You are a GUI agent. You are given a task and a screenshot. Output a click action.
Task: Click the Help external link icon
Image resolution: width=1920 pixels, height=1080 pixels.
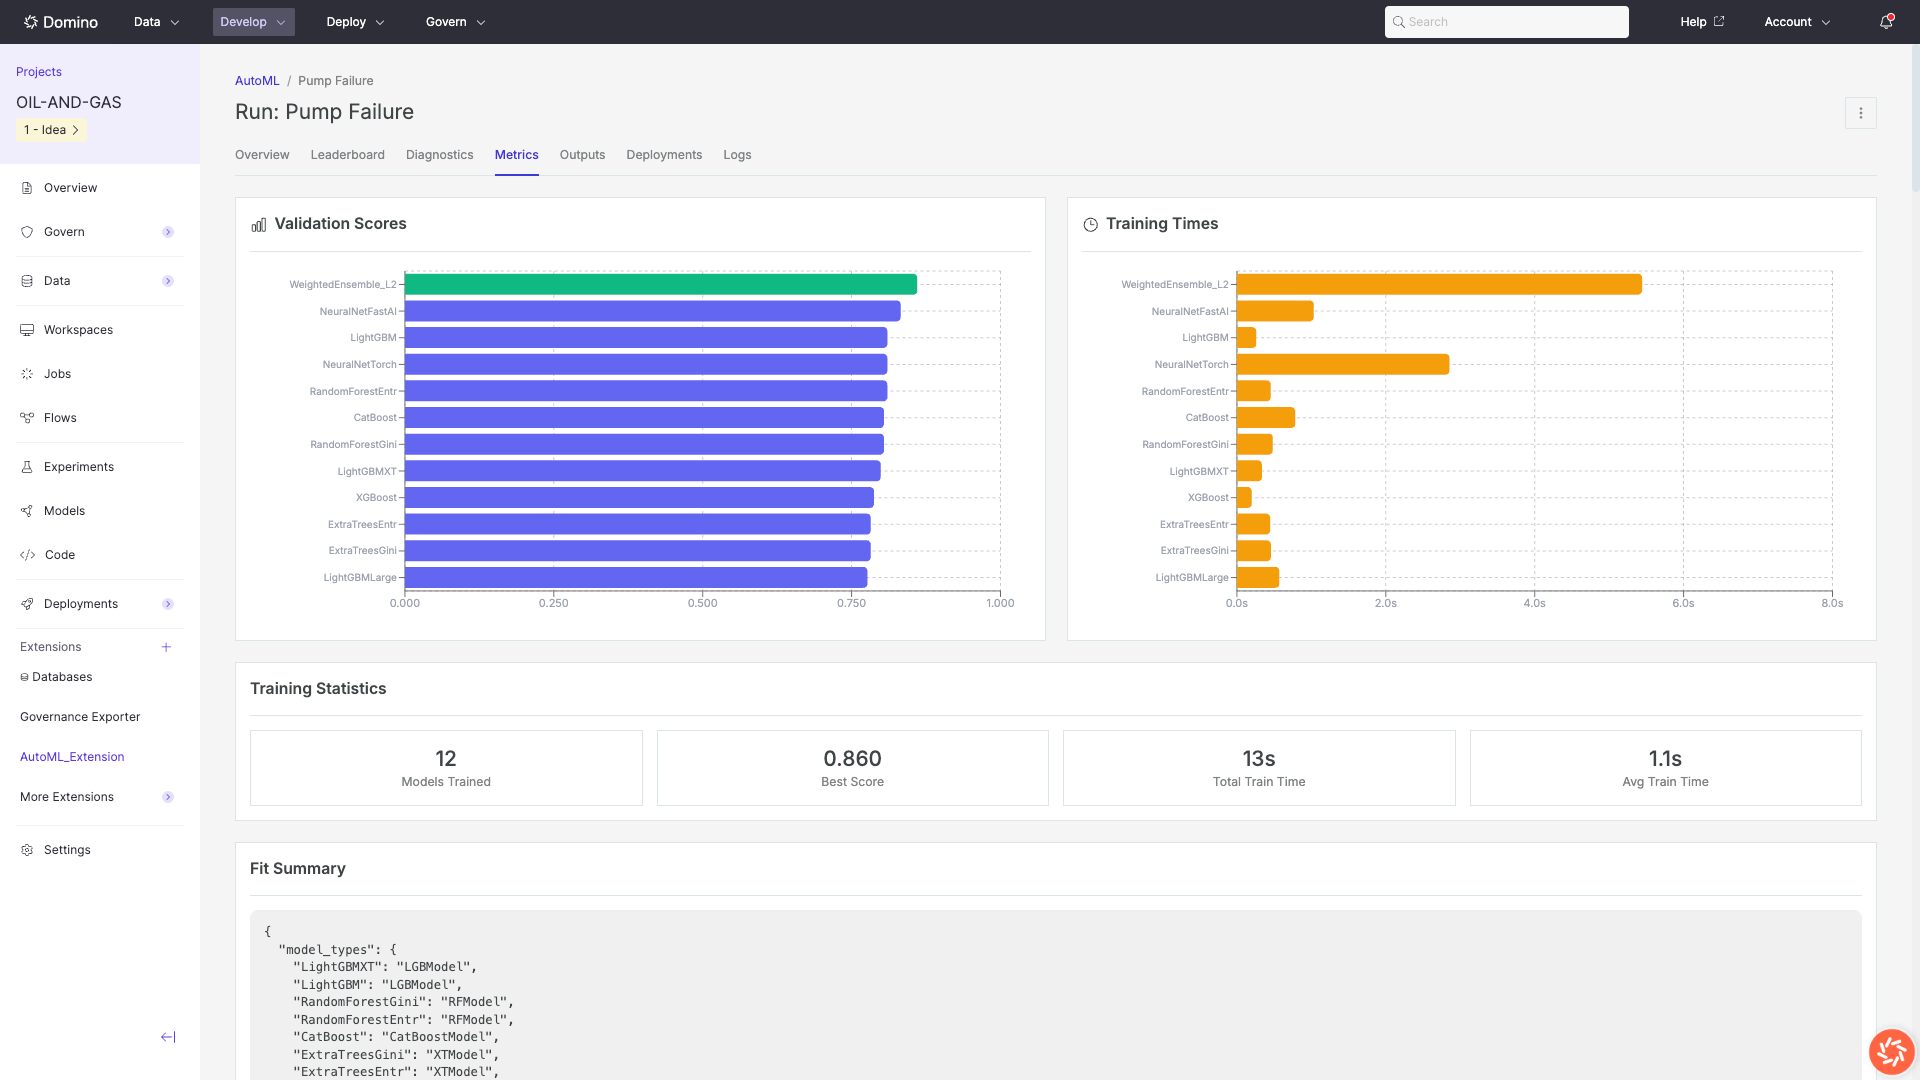coord(1719,21)
